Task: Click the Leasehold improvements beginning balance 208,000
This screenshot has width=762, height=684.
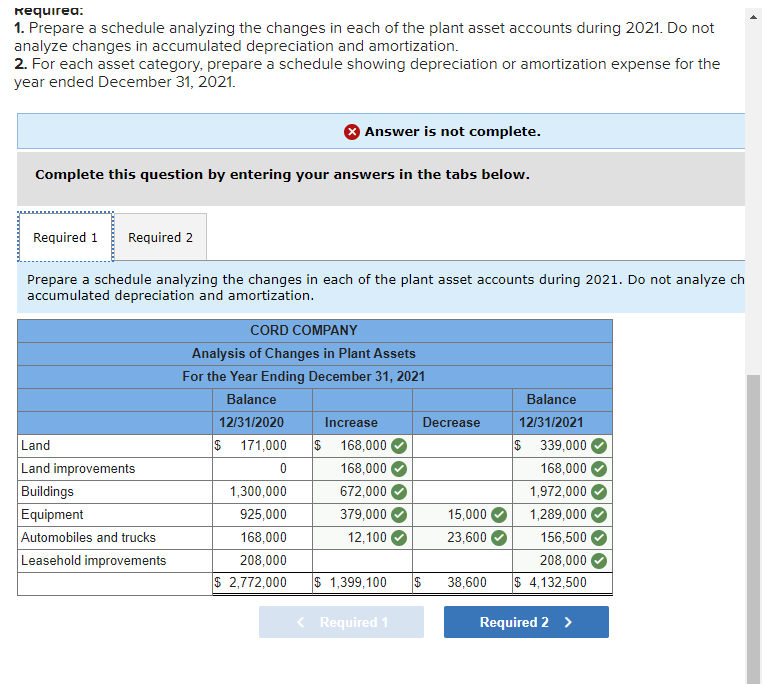Action: (263, 561)
